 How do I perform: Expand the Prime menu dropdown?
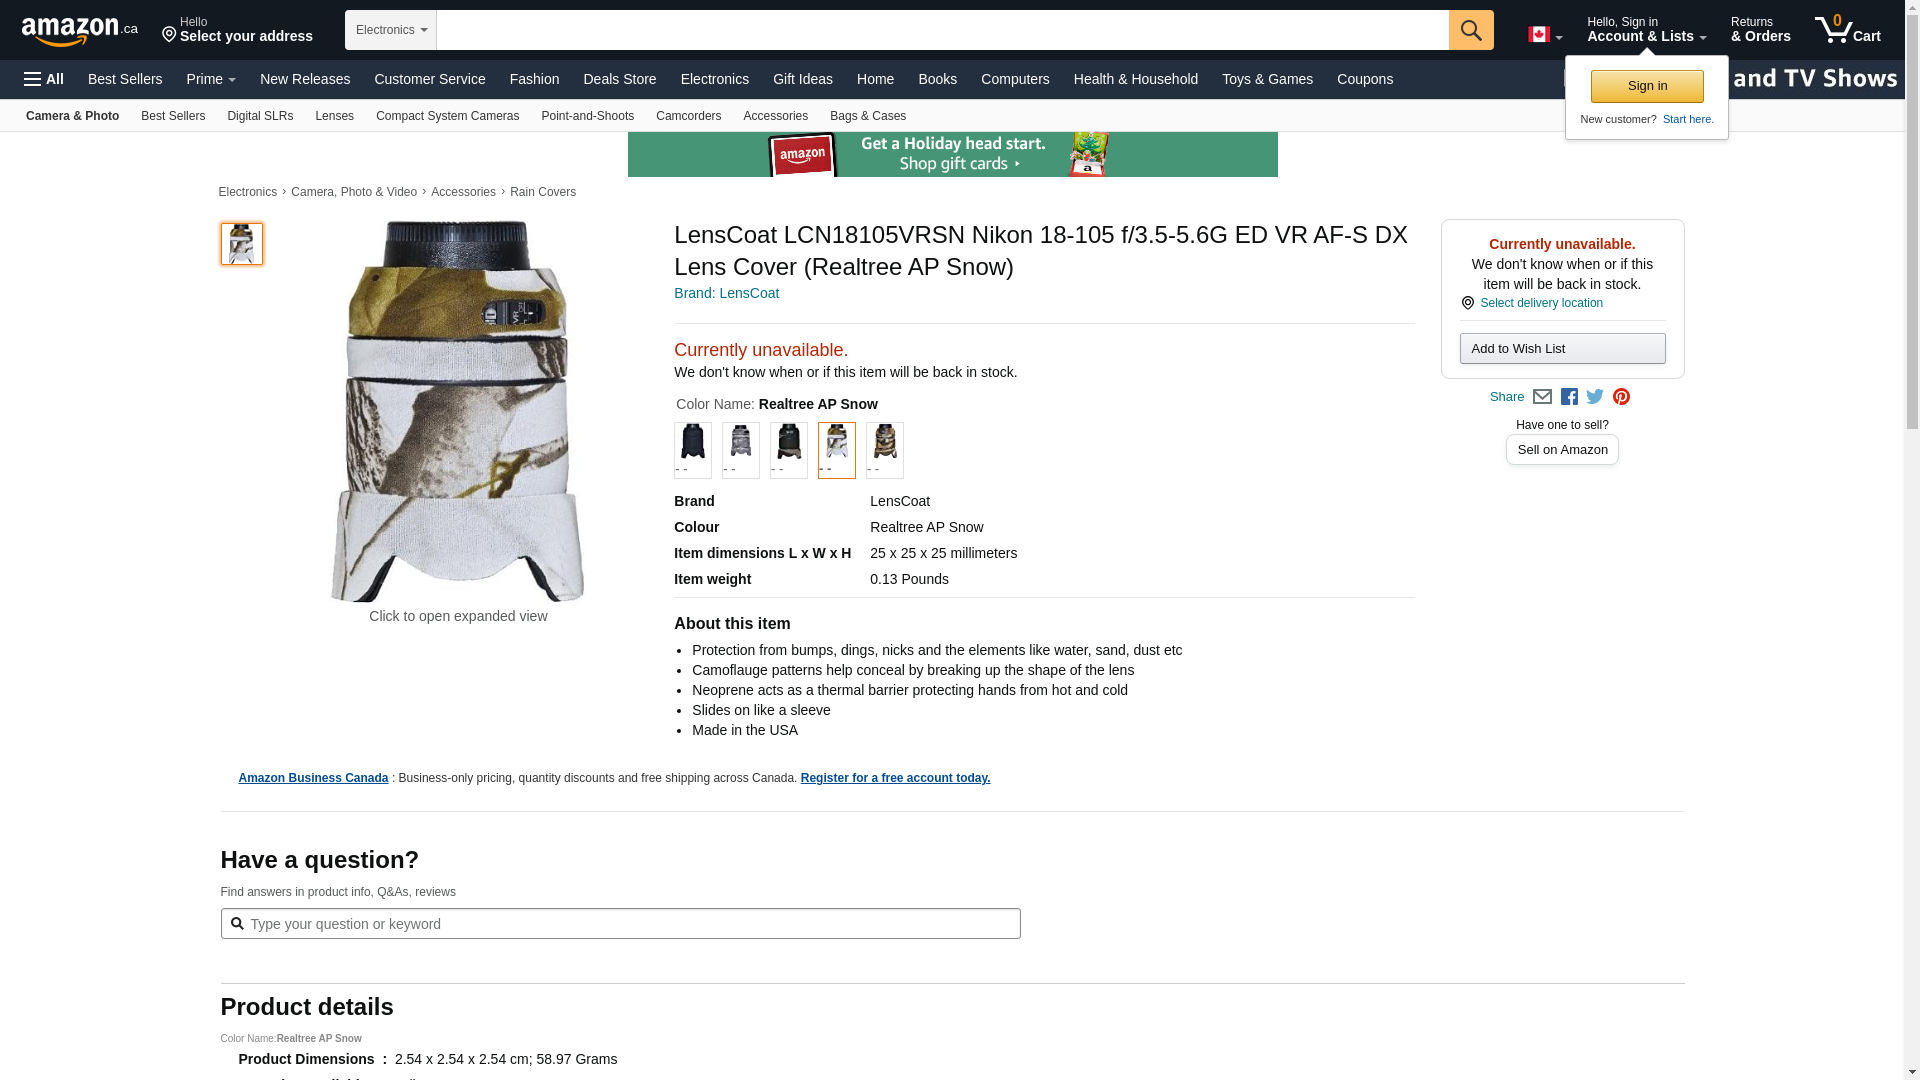point(211,79)
